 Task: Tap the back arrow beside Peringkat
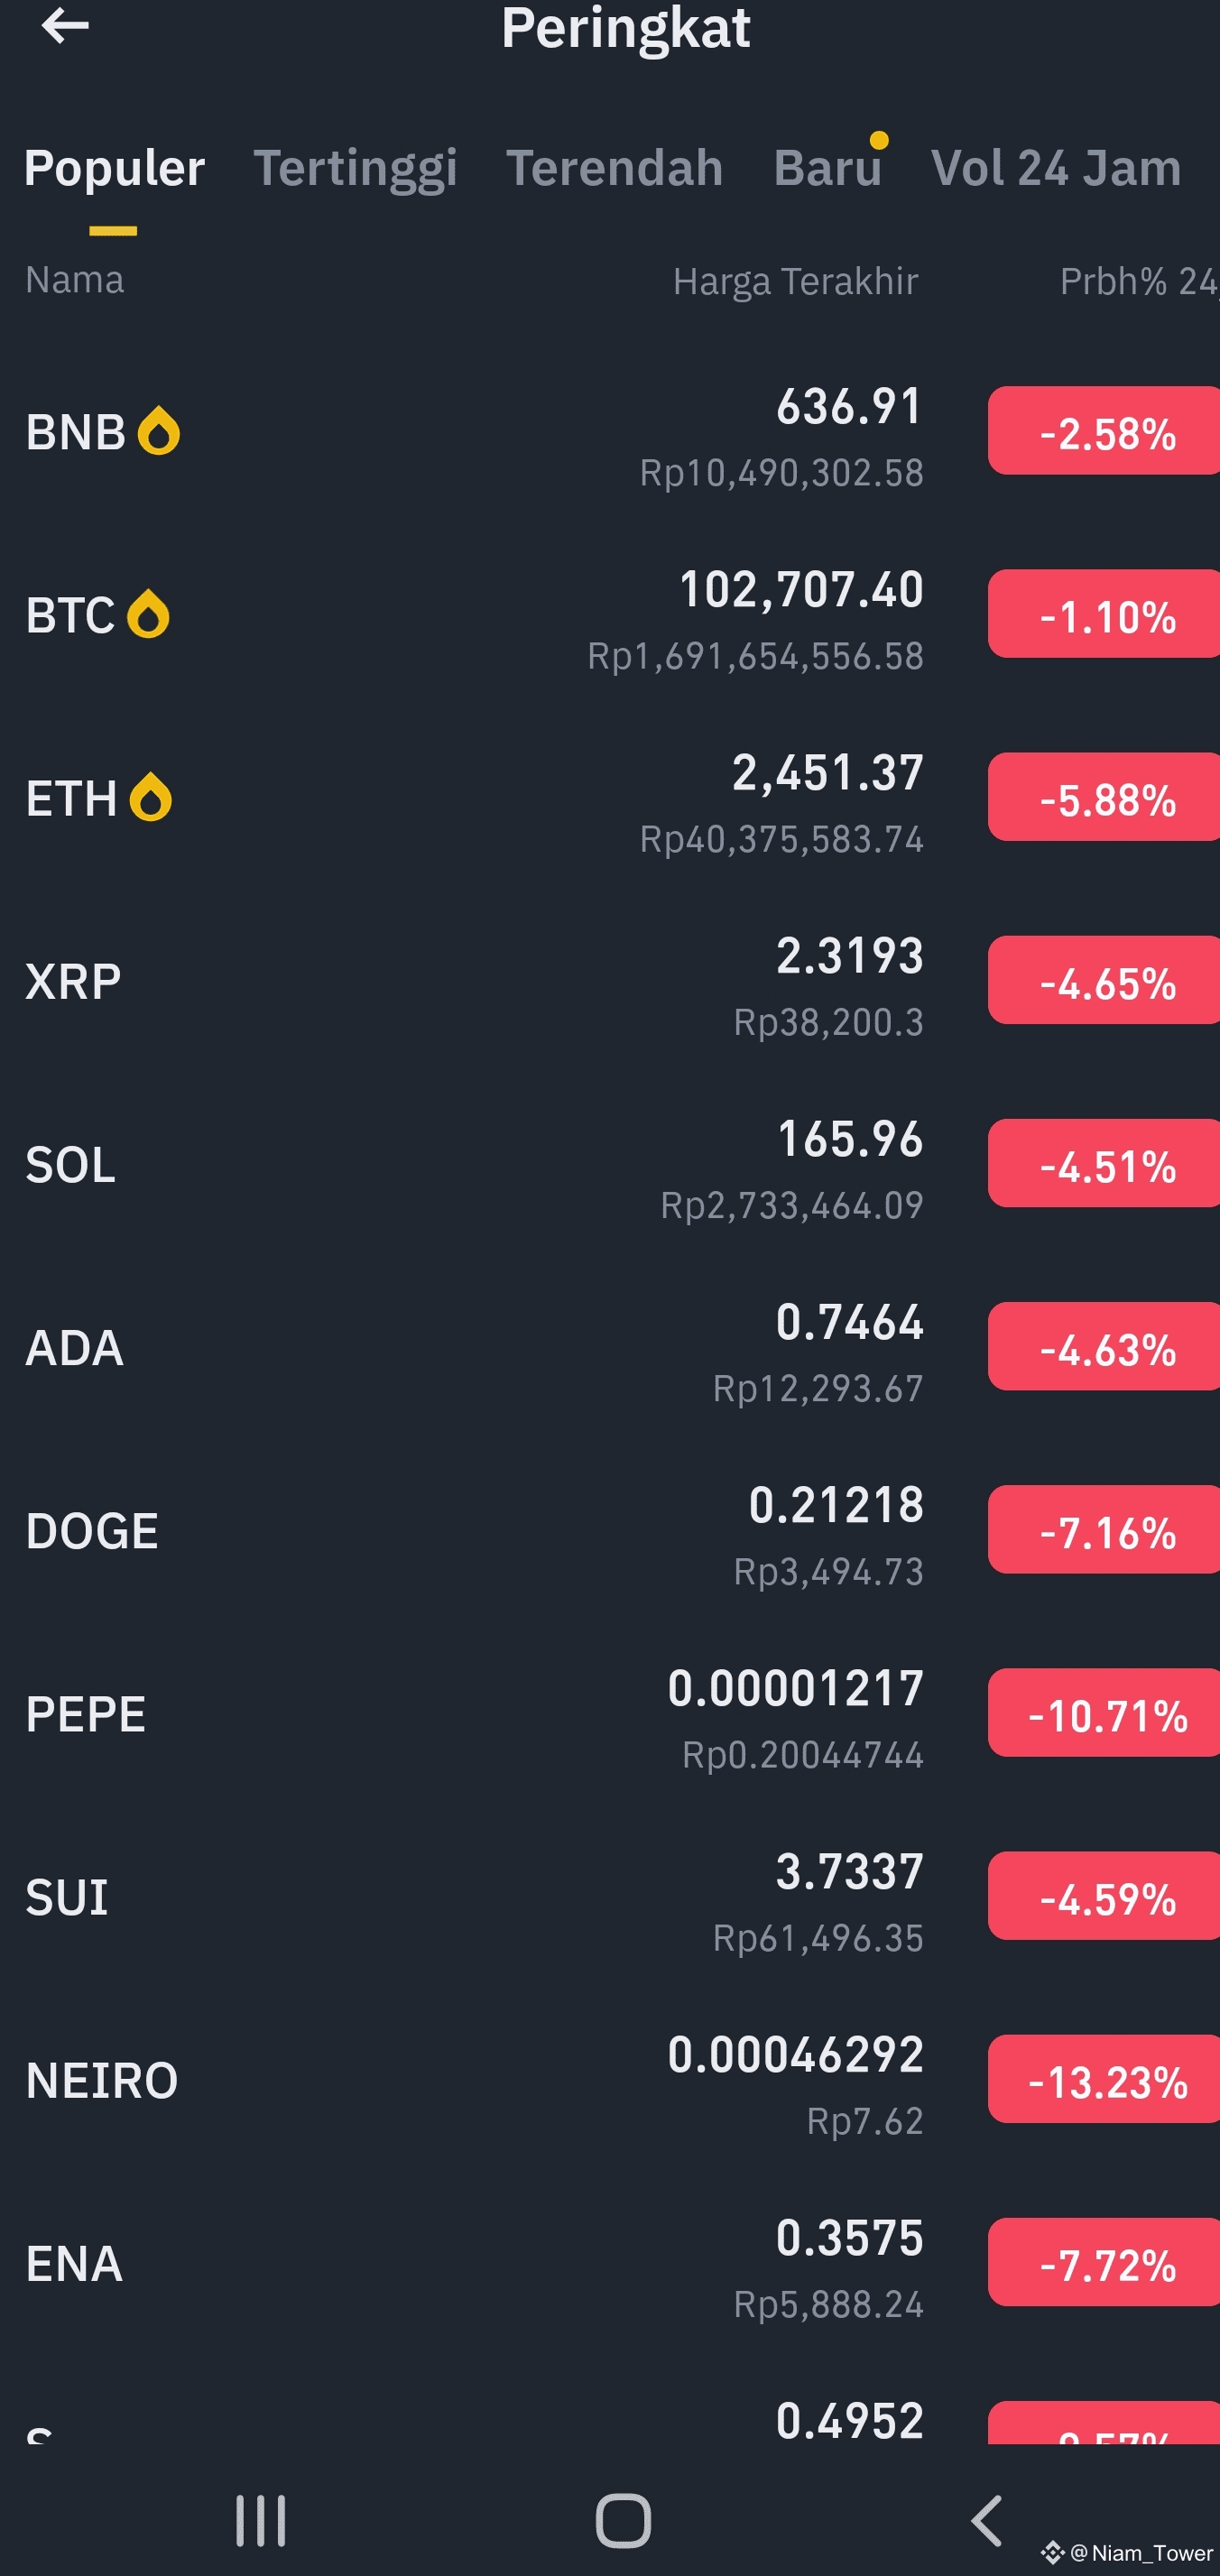65,26
